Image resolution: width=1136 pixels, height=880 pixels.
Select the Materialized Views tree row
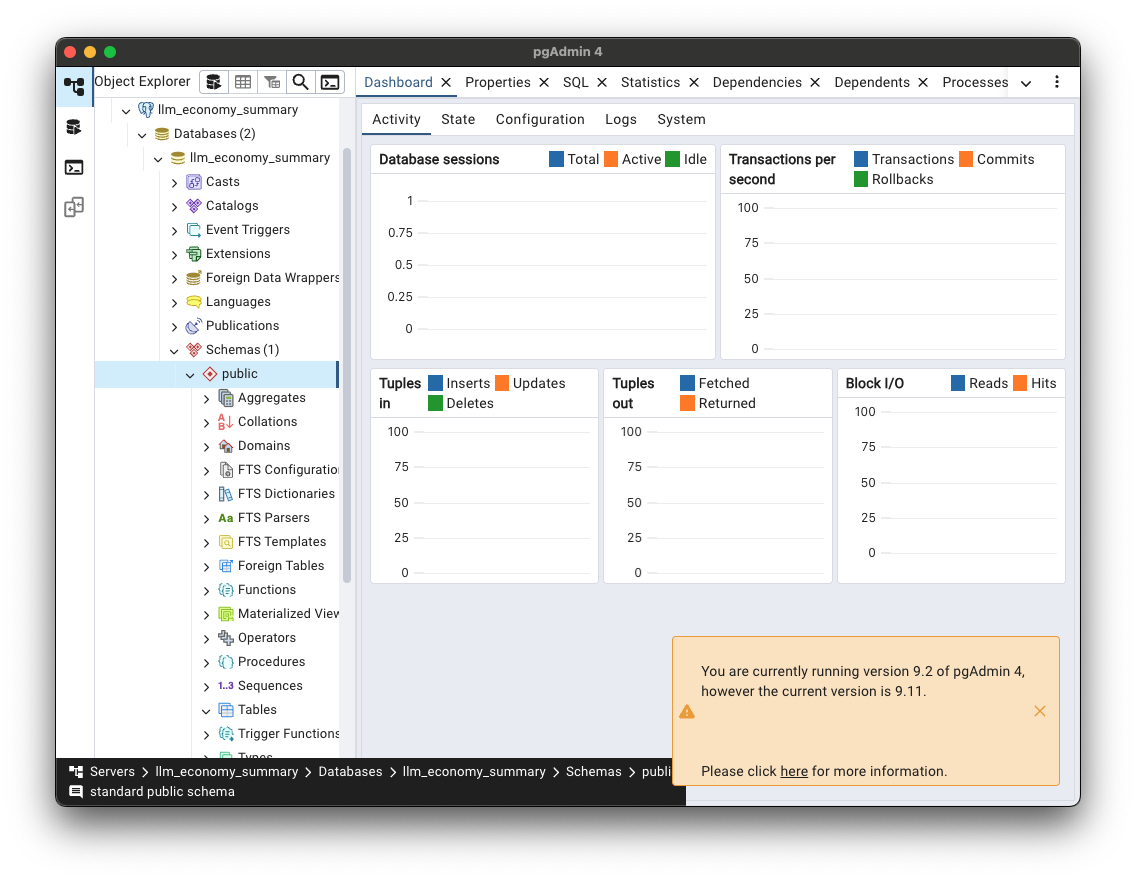pyautogui.click(x=217, y=613)
